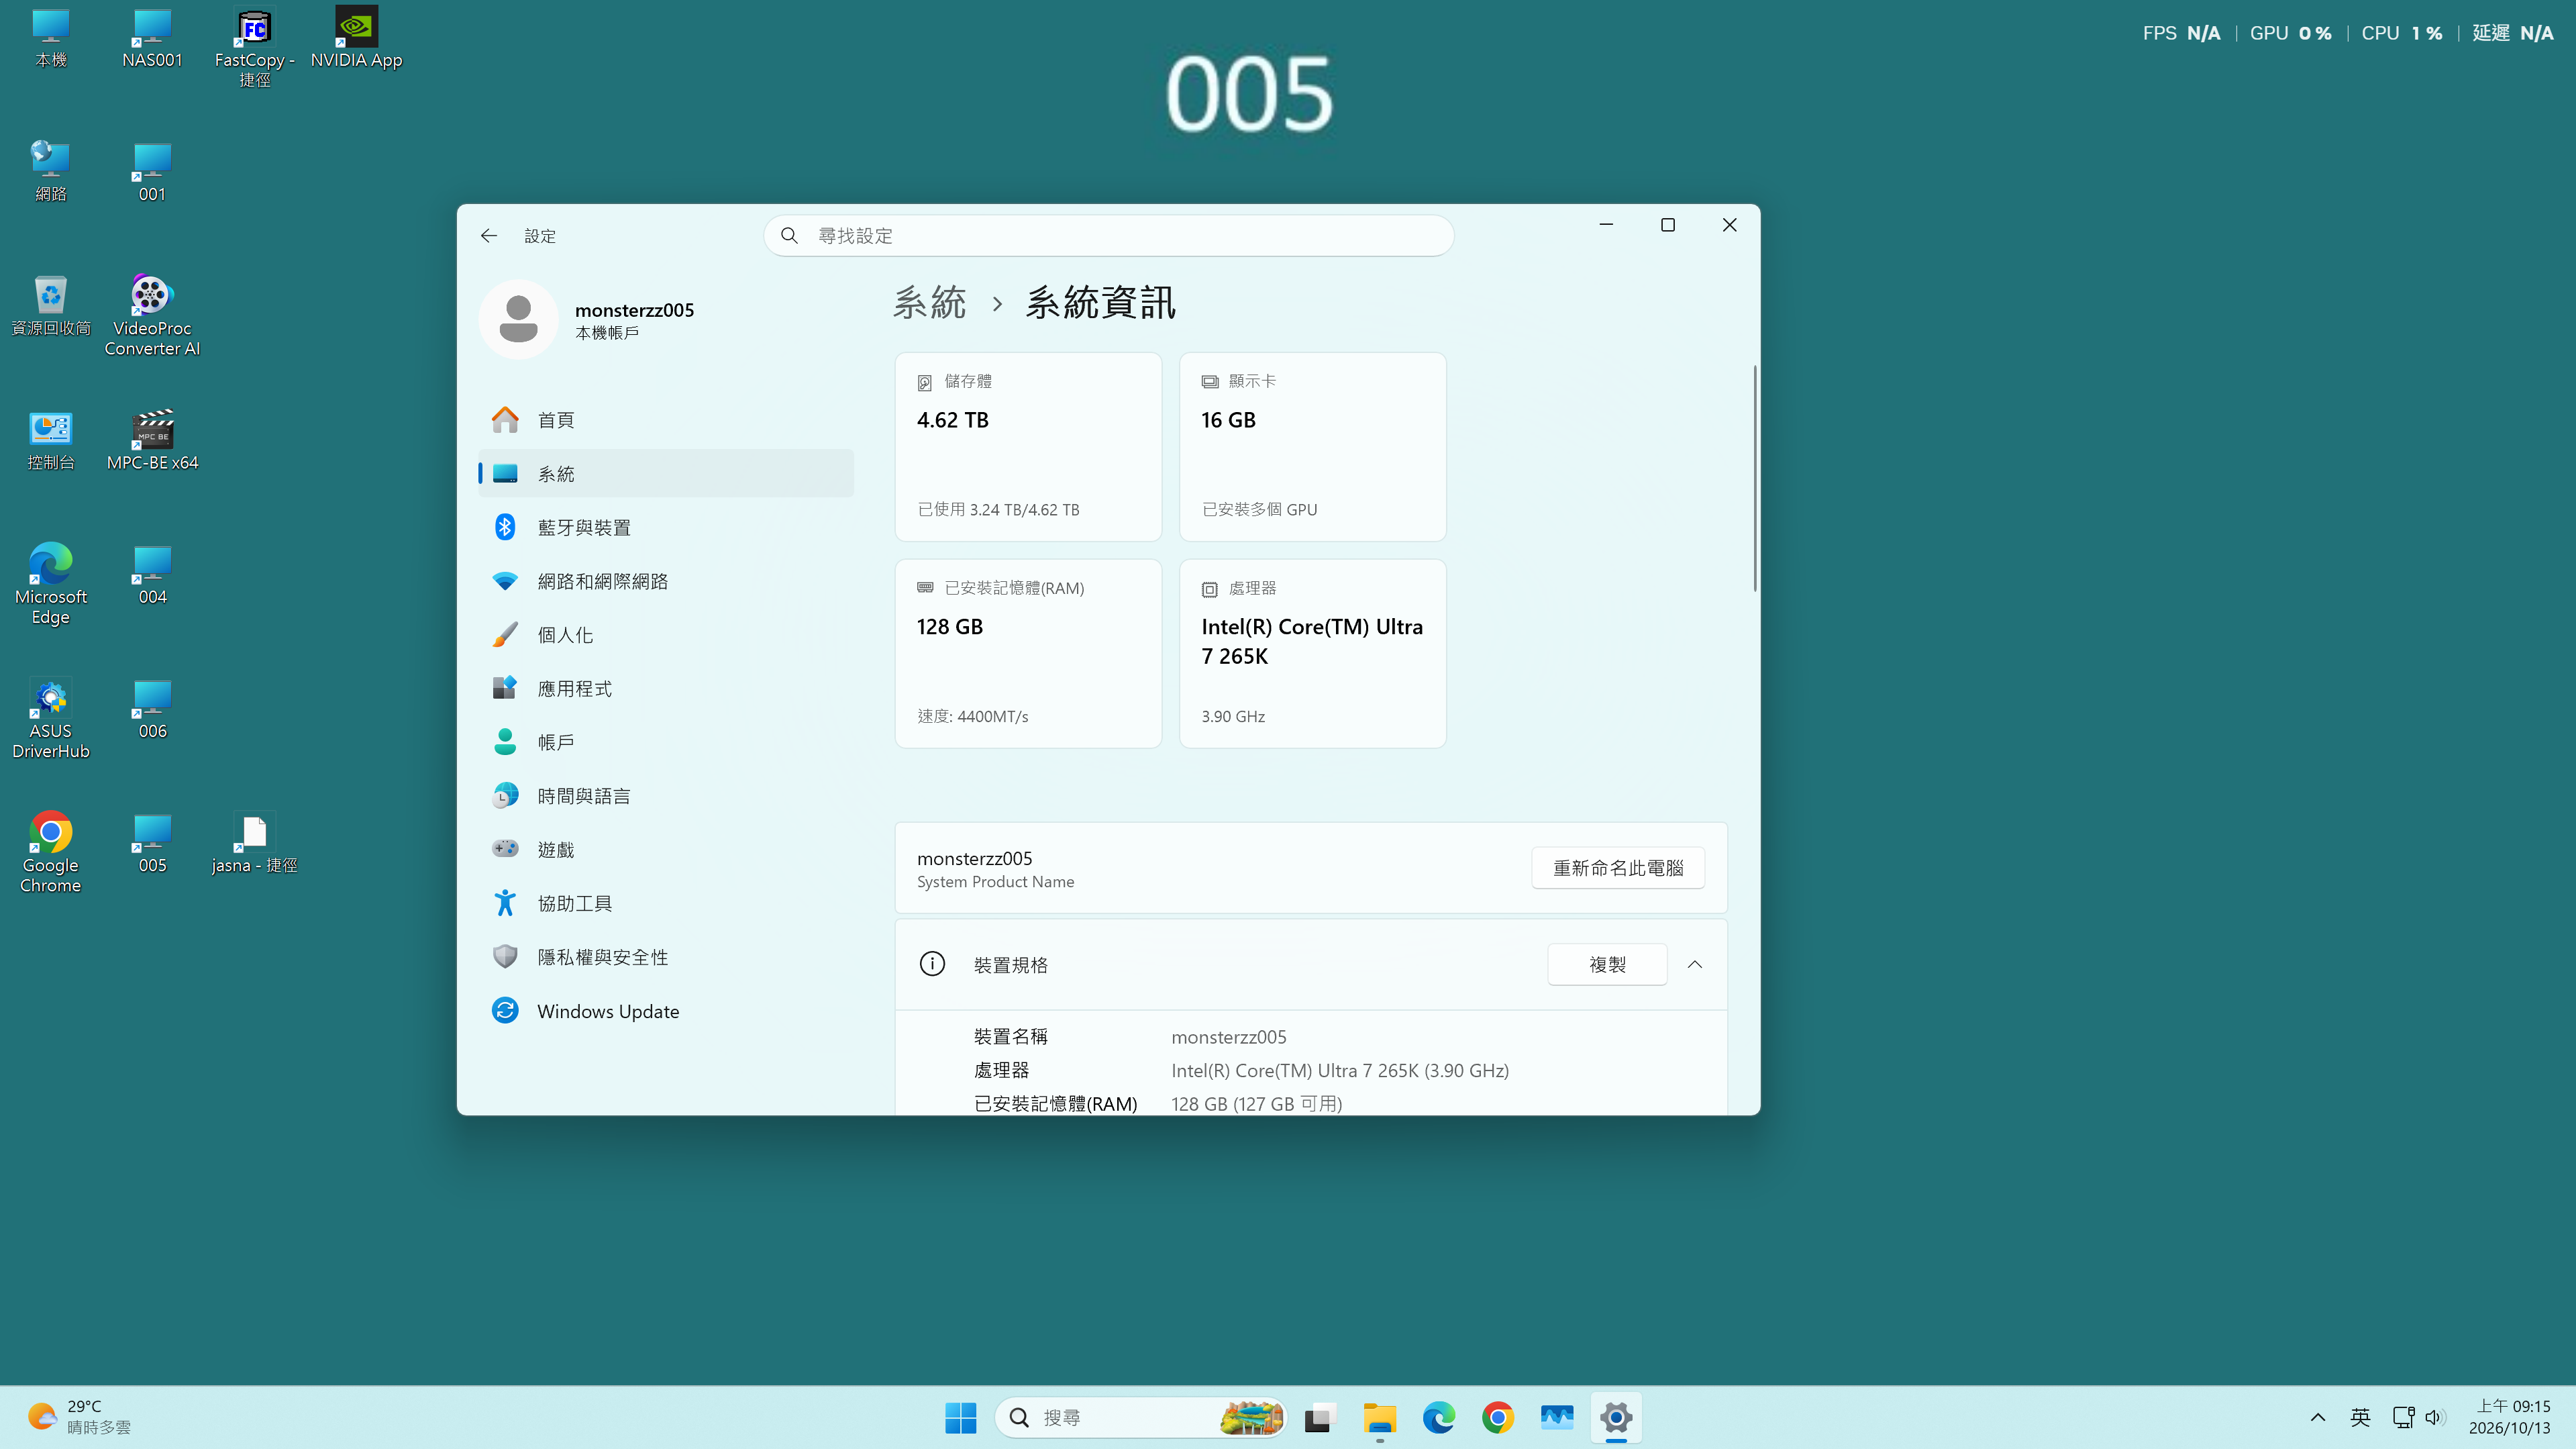
Task: Select the Google Chrome desktop icon
Action: pyautogui.click(x=50, y=853)
